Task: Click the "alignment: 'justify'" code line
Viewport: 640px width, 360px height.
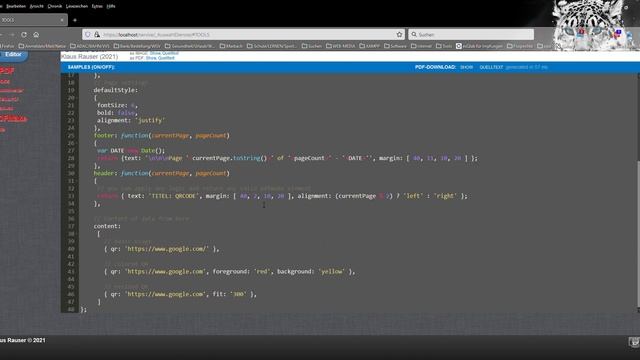Action: click(131, 120)
